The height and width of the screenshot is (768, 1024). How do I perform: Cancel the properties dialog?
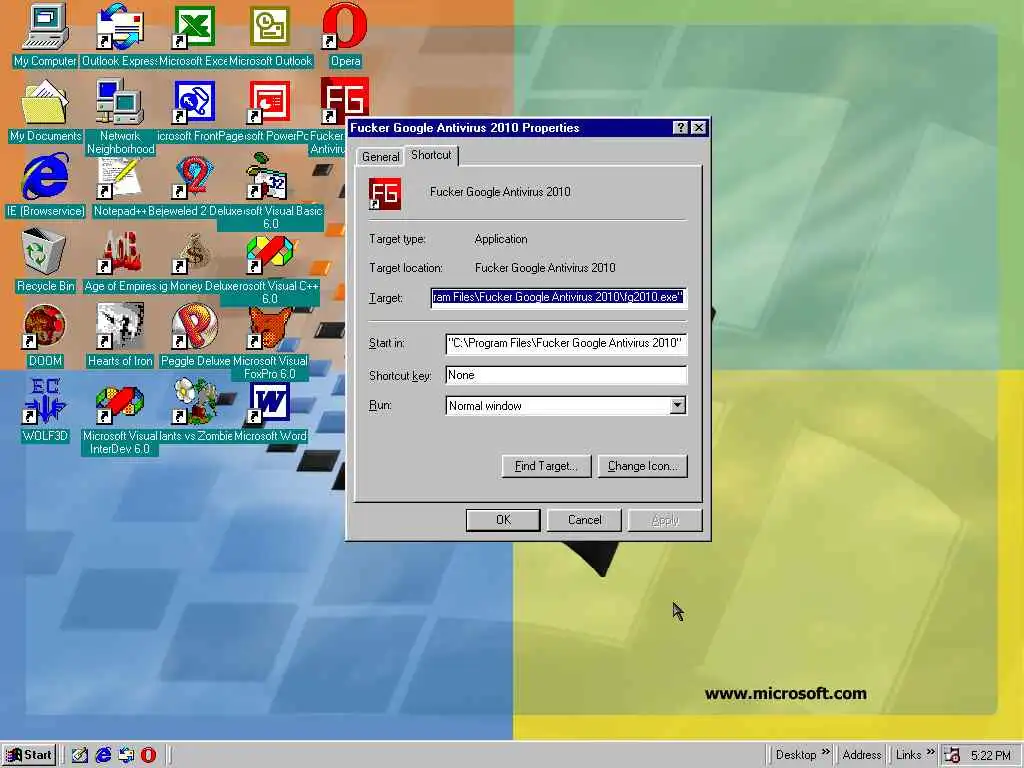coord(584,520)
